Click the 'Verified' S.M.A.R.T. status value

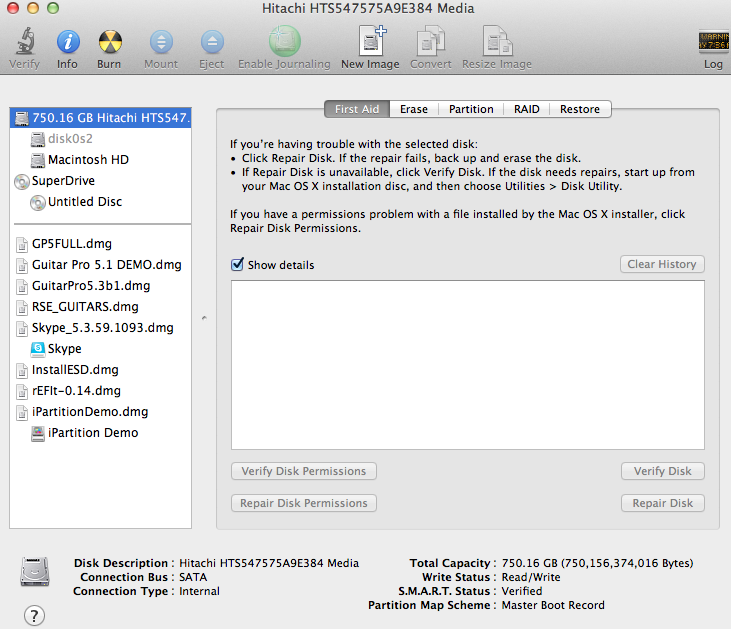point(522,591)
